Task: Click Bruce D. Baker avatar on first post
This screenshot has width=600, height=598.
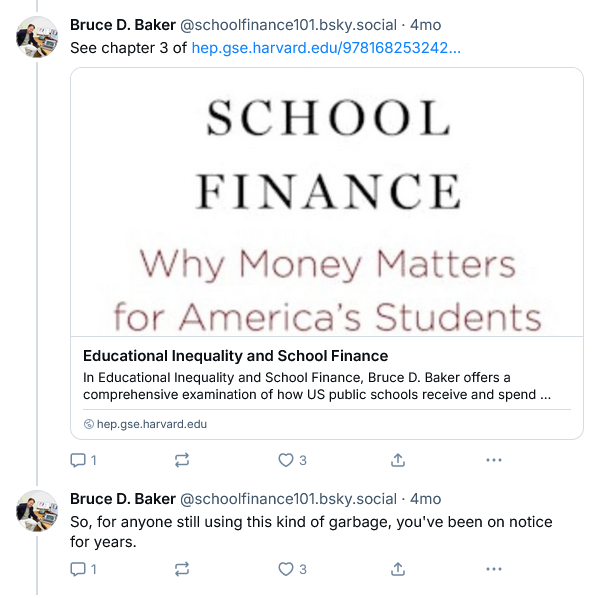Action: pyautogui.click(x=36, y=36)
